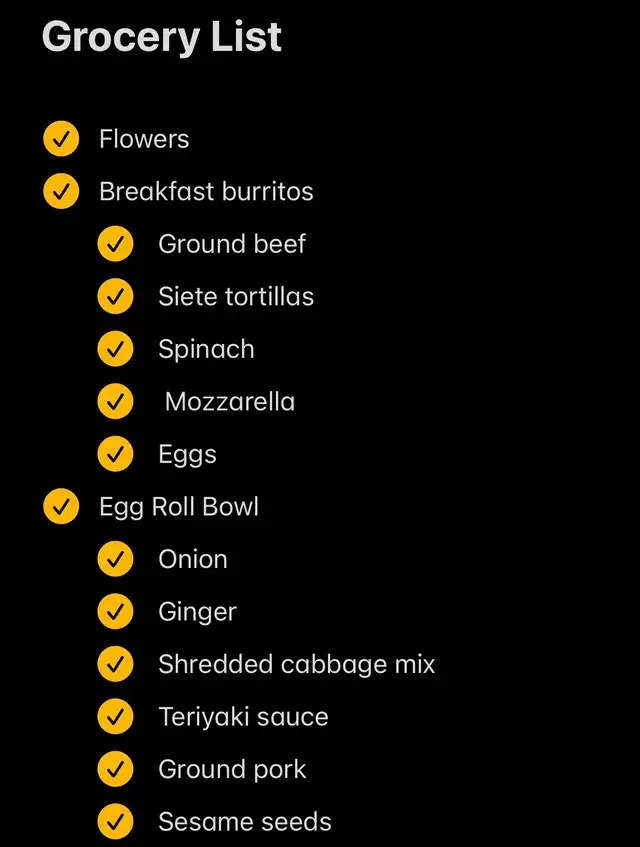
Task: Toggle the Ground beef checkbox
Action: coord(116,244)
